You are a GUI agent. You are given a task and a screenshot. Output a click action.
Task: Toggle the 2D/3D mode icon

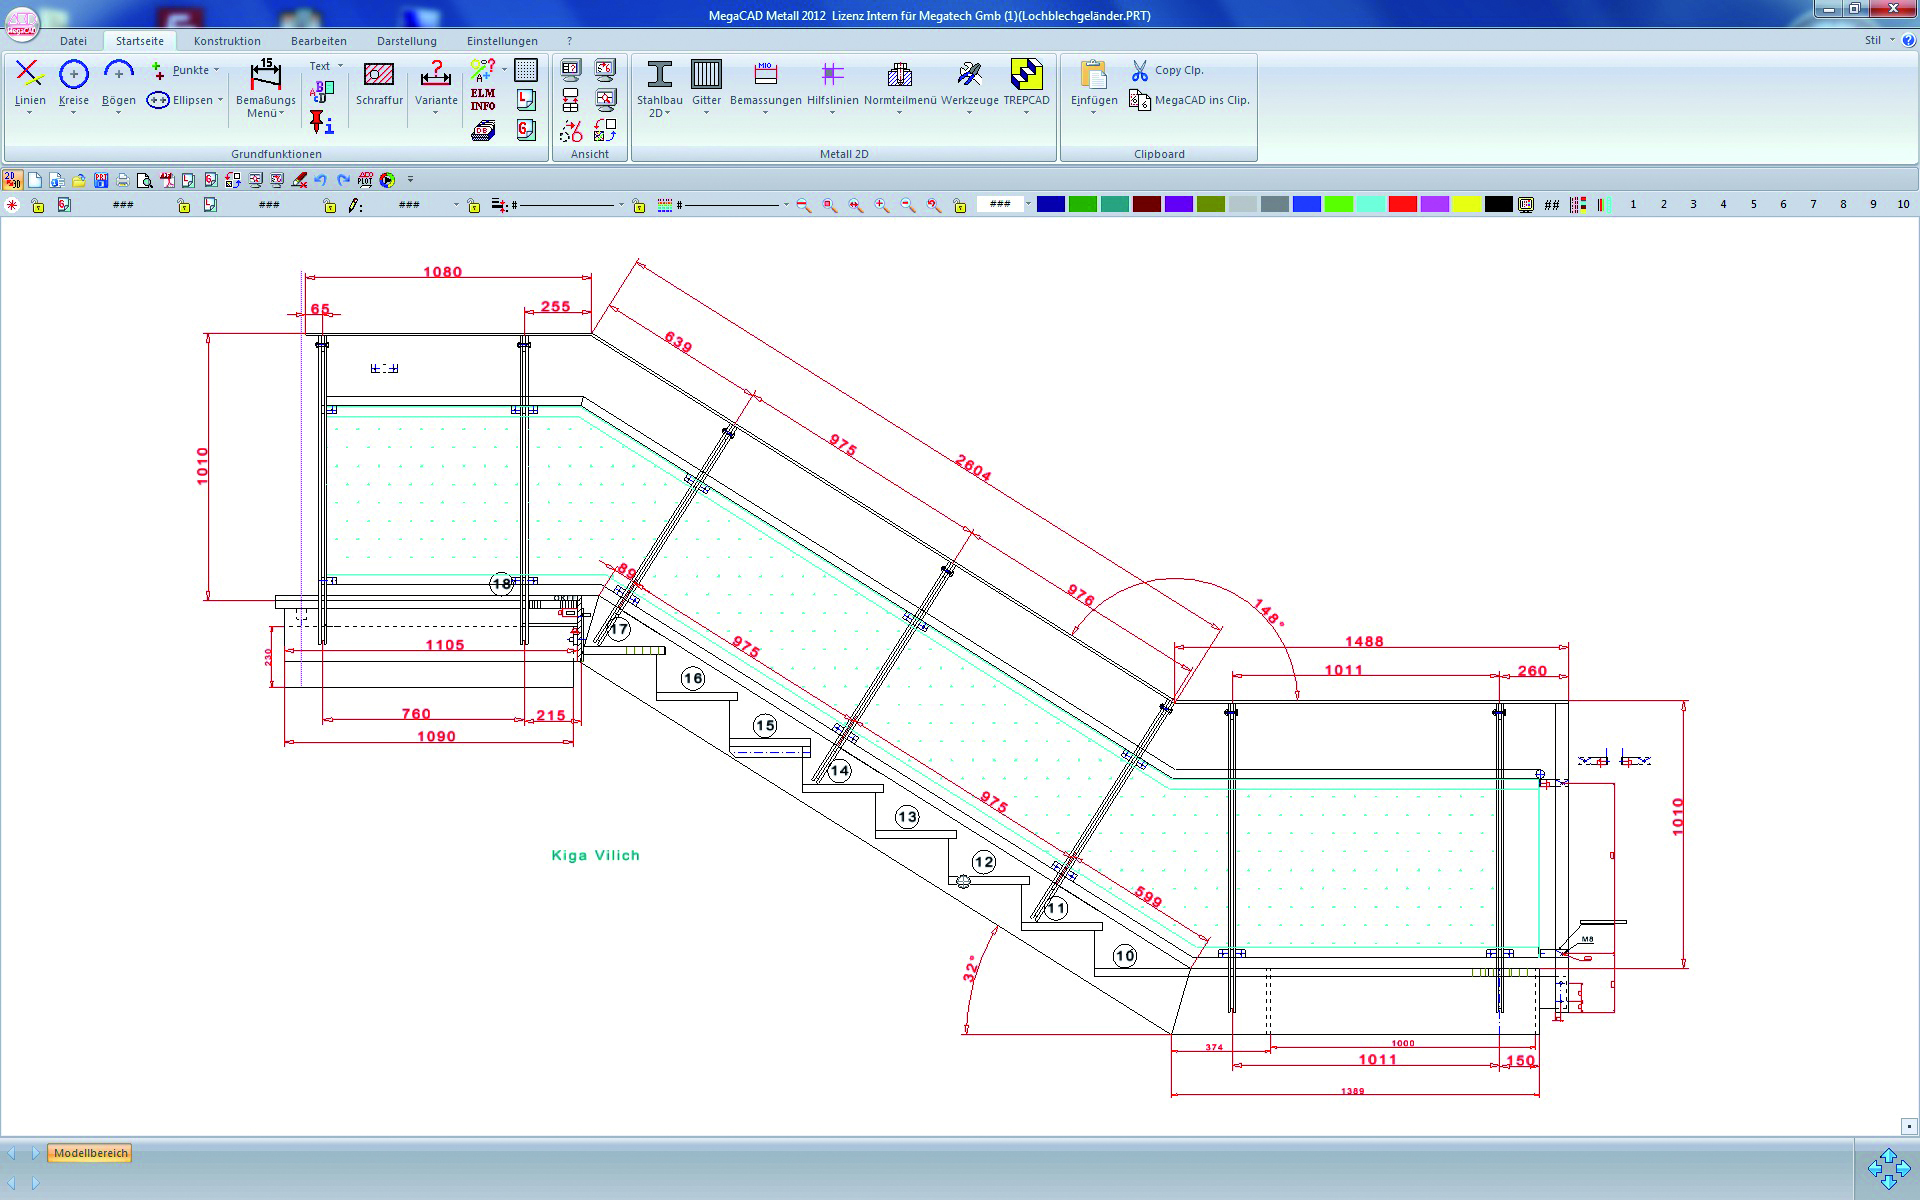[x=12, y=180]
